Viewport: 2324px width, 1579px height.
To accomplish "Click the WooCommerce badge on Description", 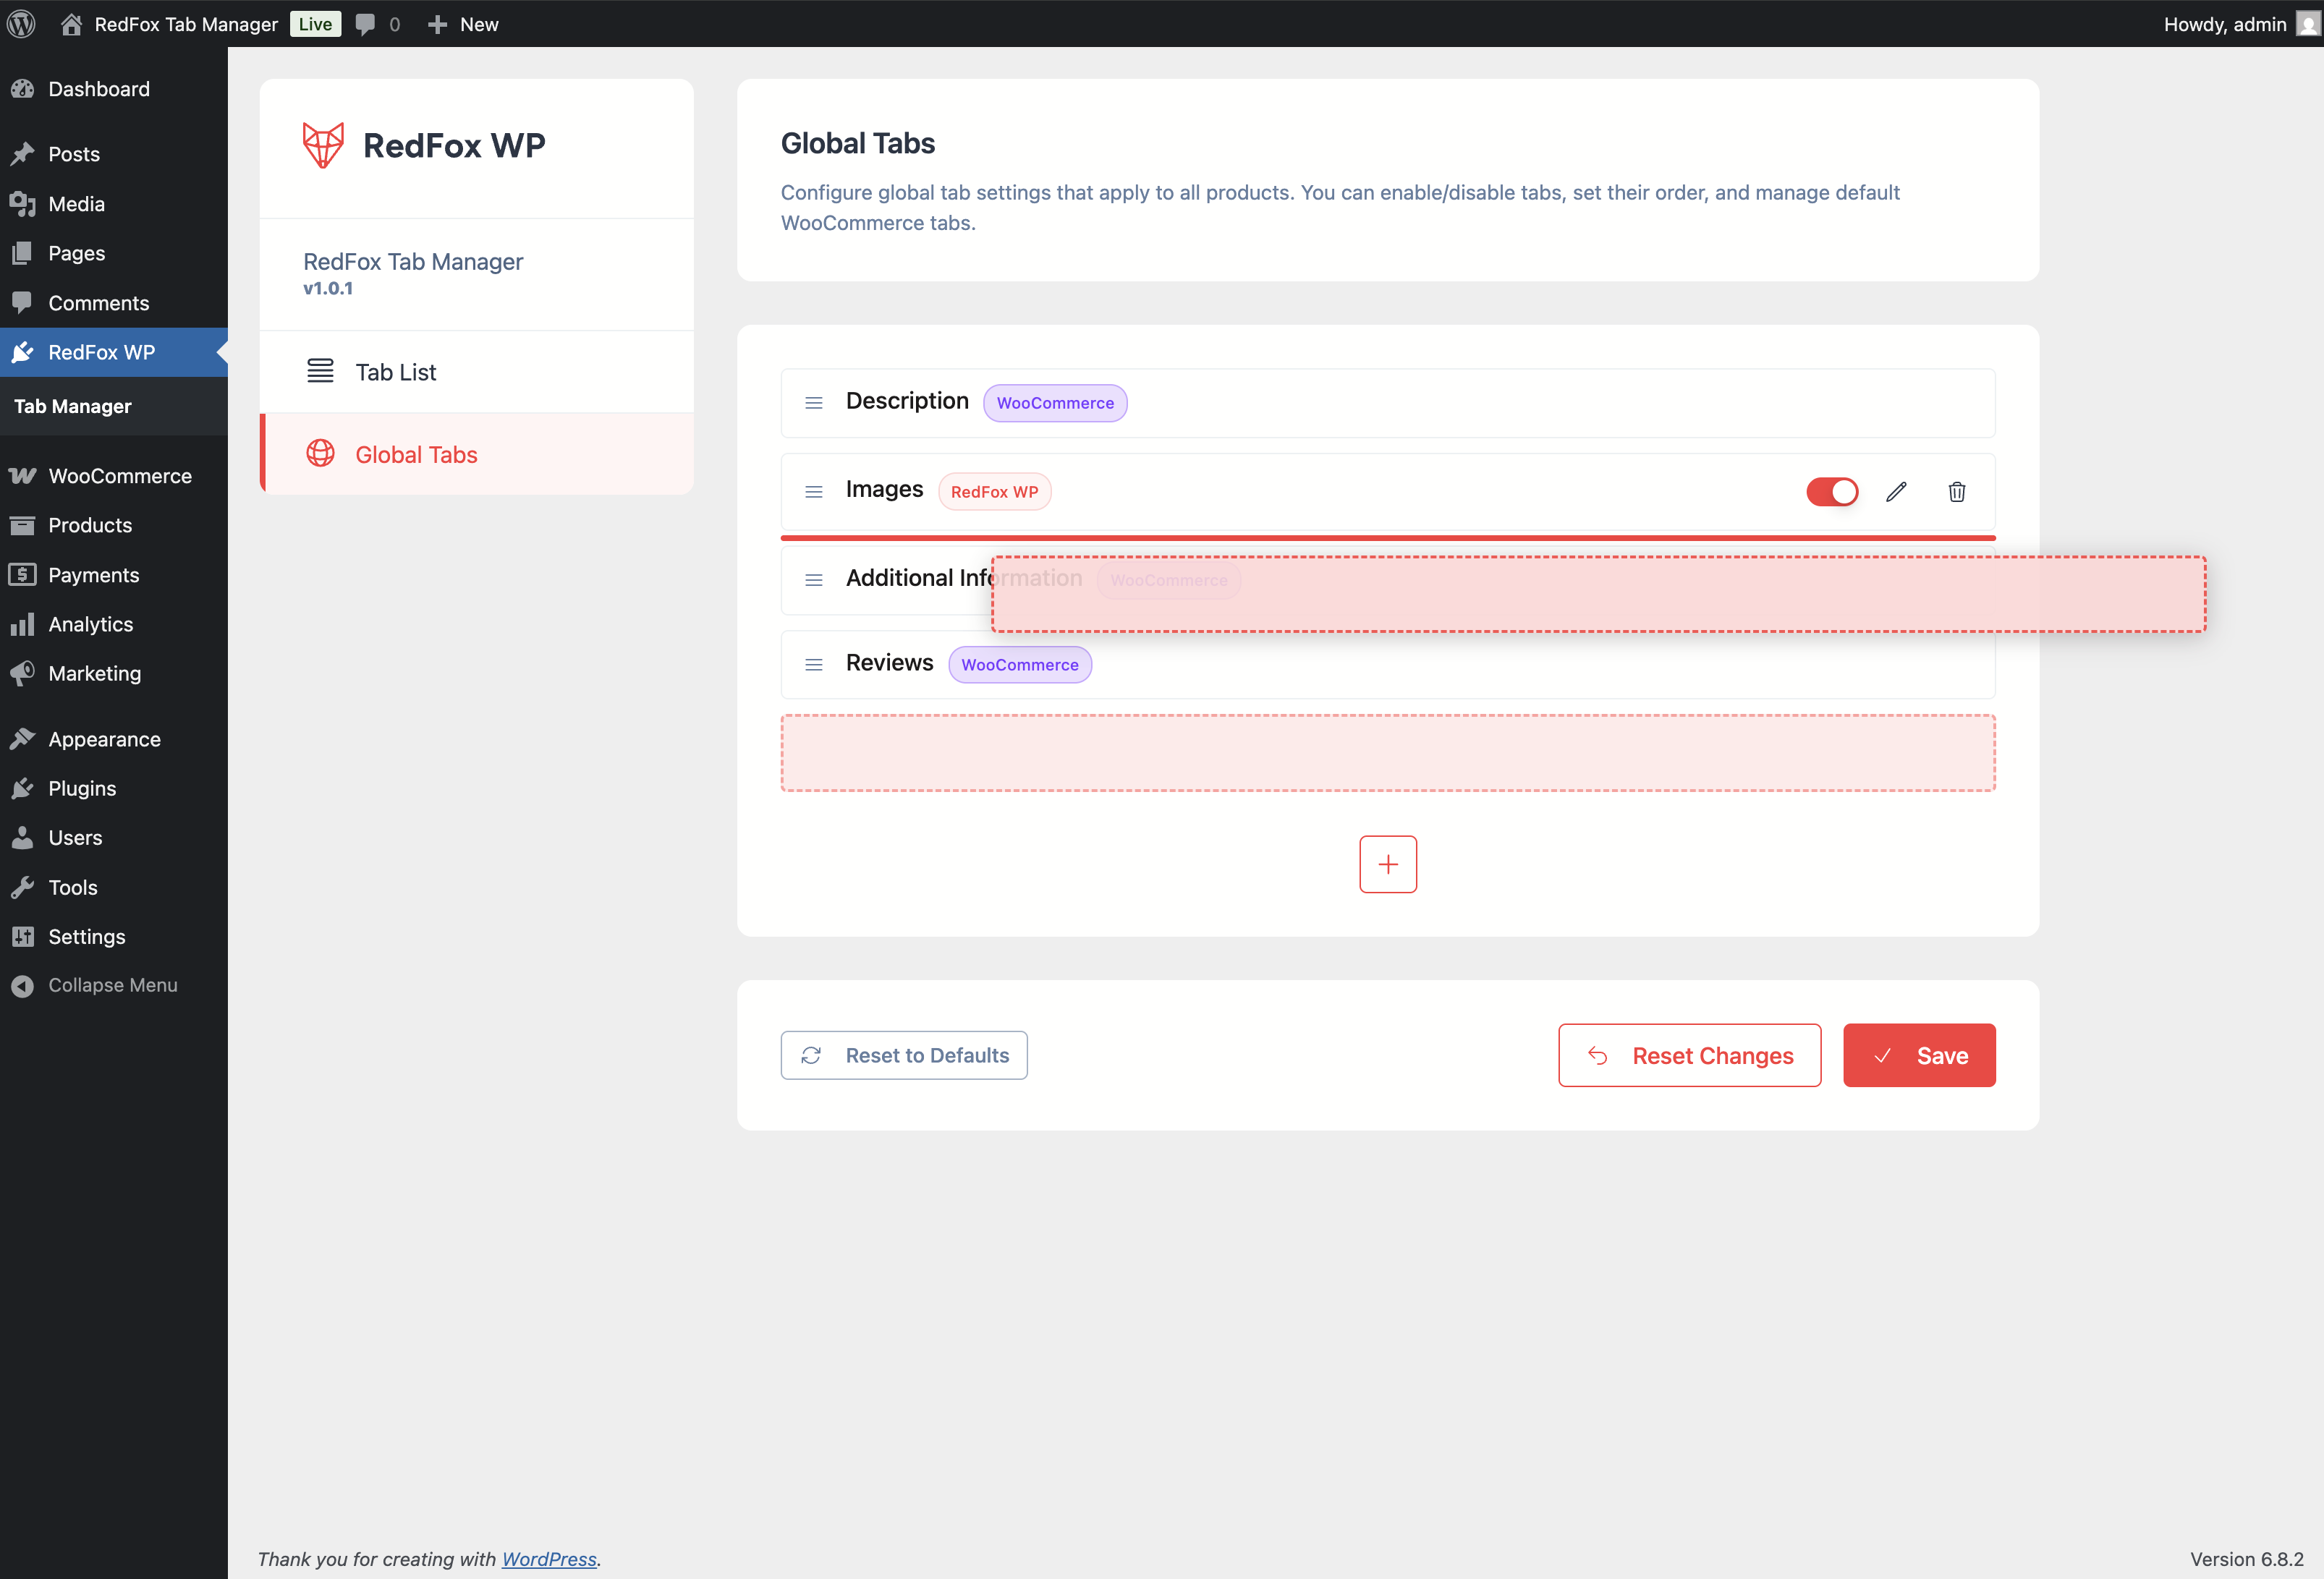I will [x=1055, y=403].
